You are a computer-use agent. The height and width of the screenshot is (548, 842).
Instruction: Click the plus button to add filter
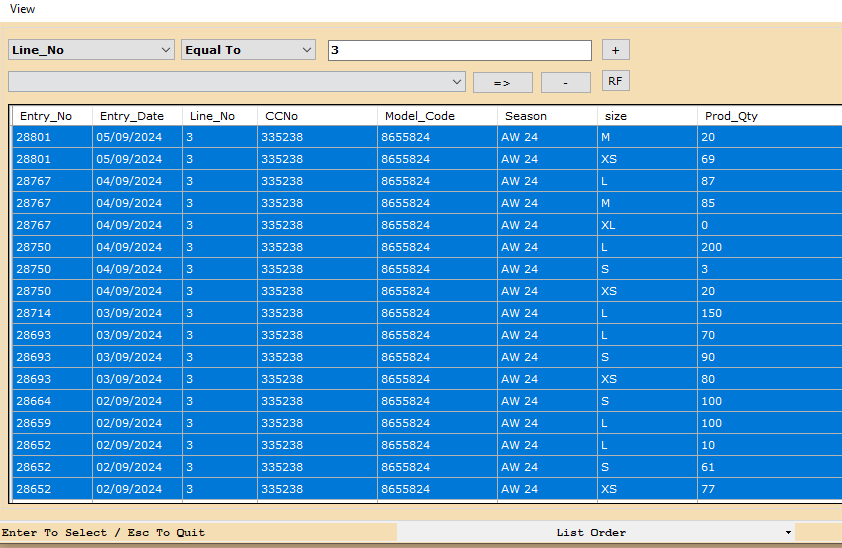coord(615,50)
